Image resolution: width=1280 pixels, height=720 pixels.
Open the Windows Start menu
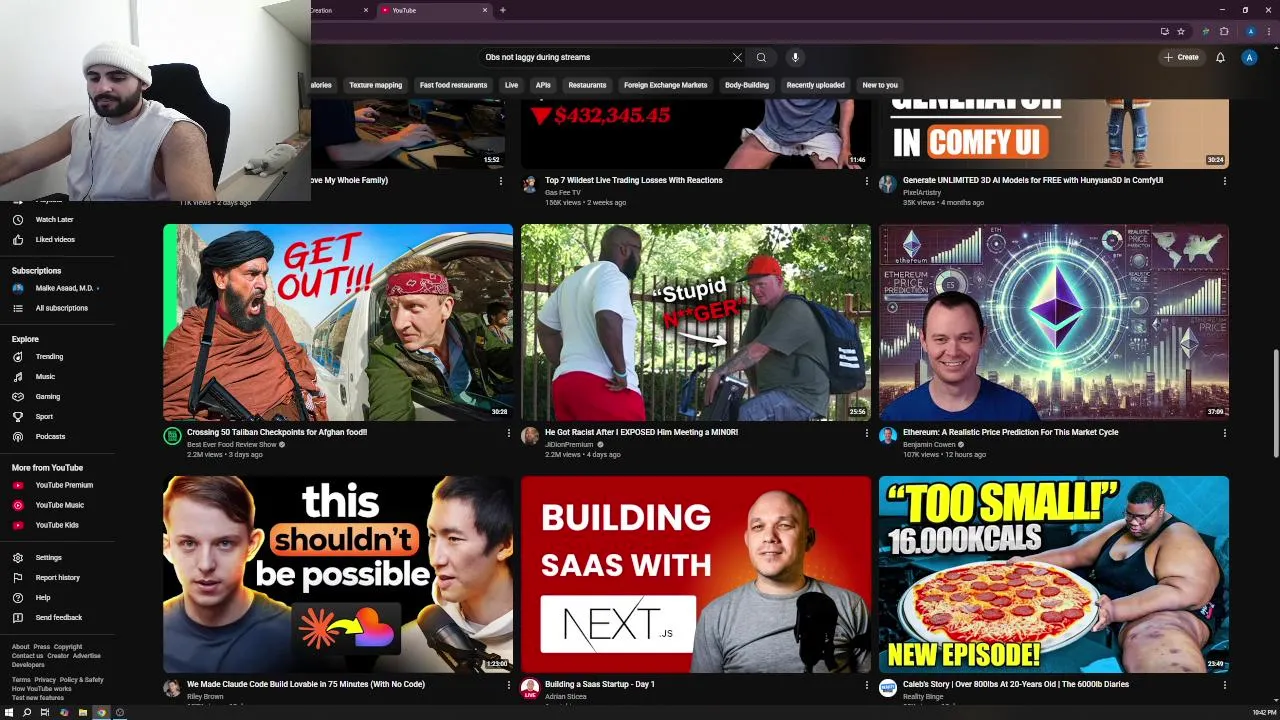point(9,712)
